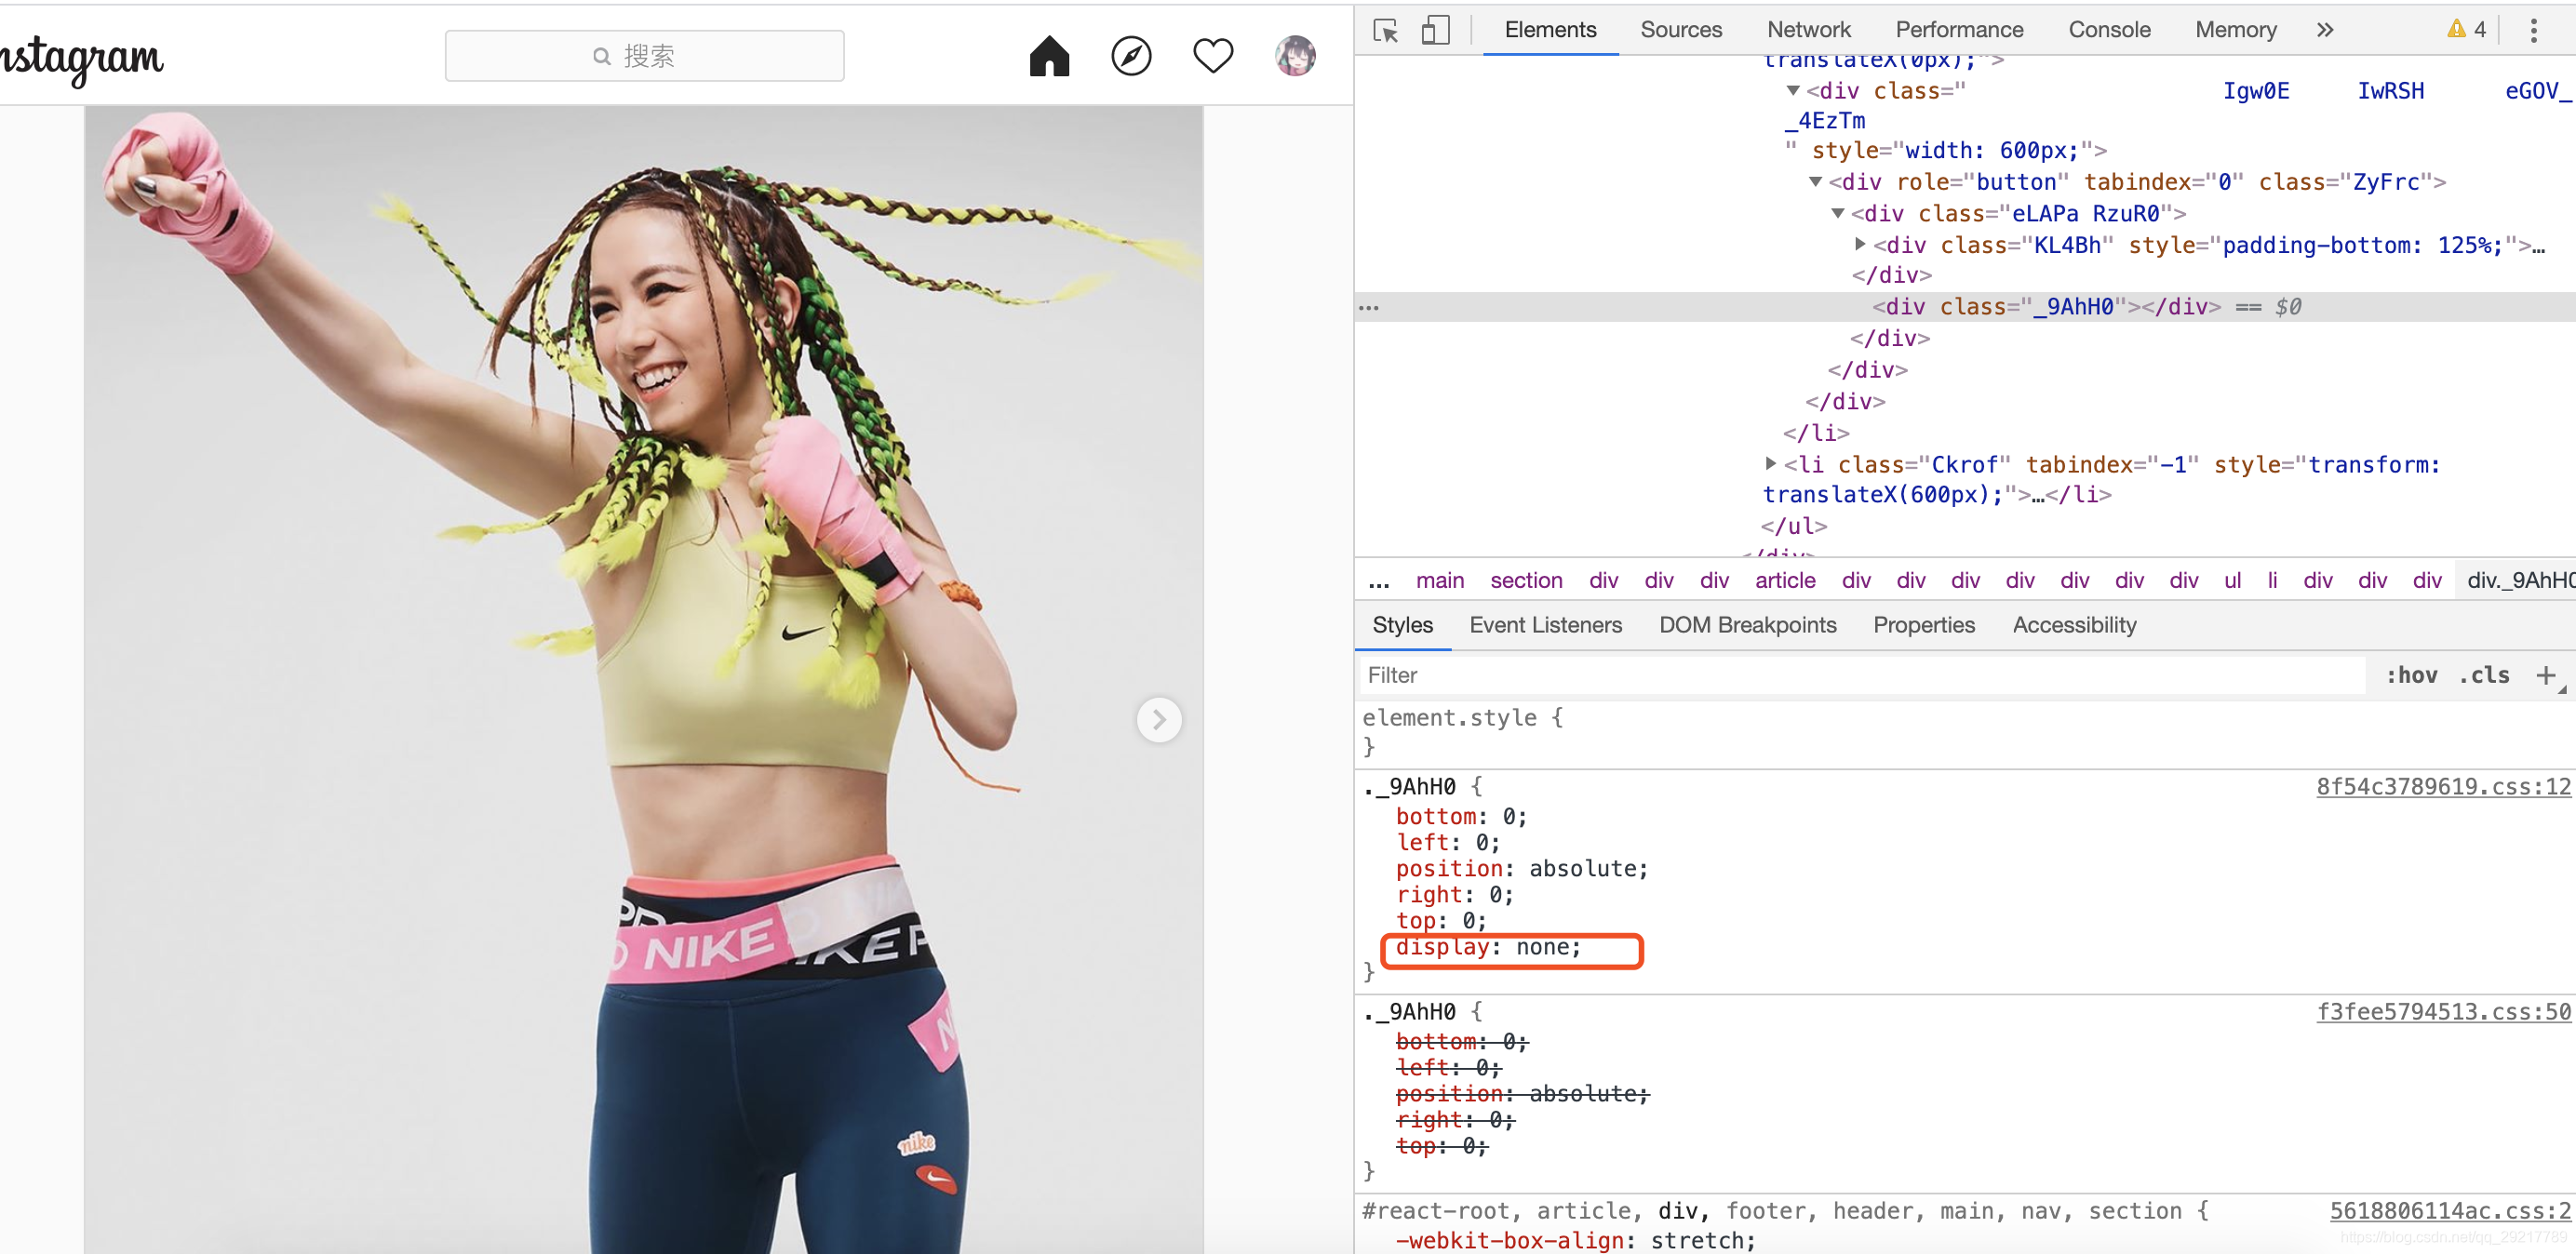Open profile avatar picture

[1295, 56]
